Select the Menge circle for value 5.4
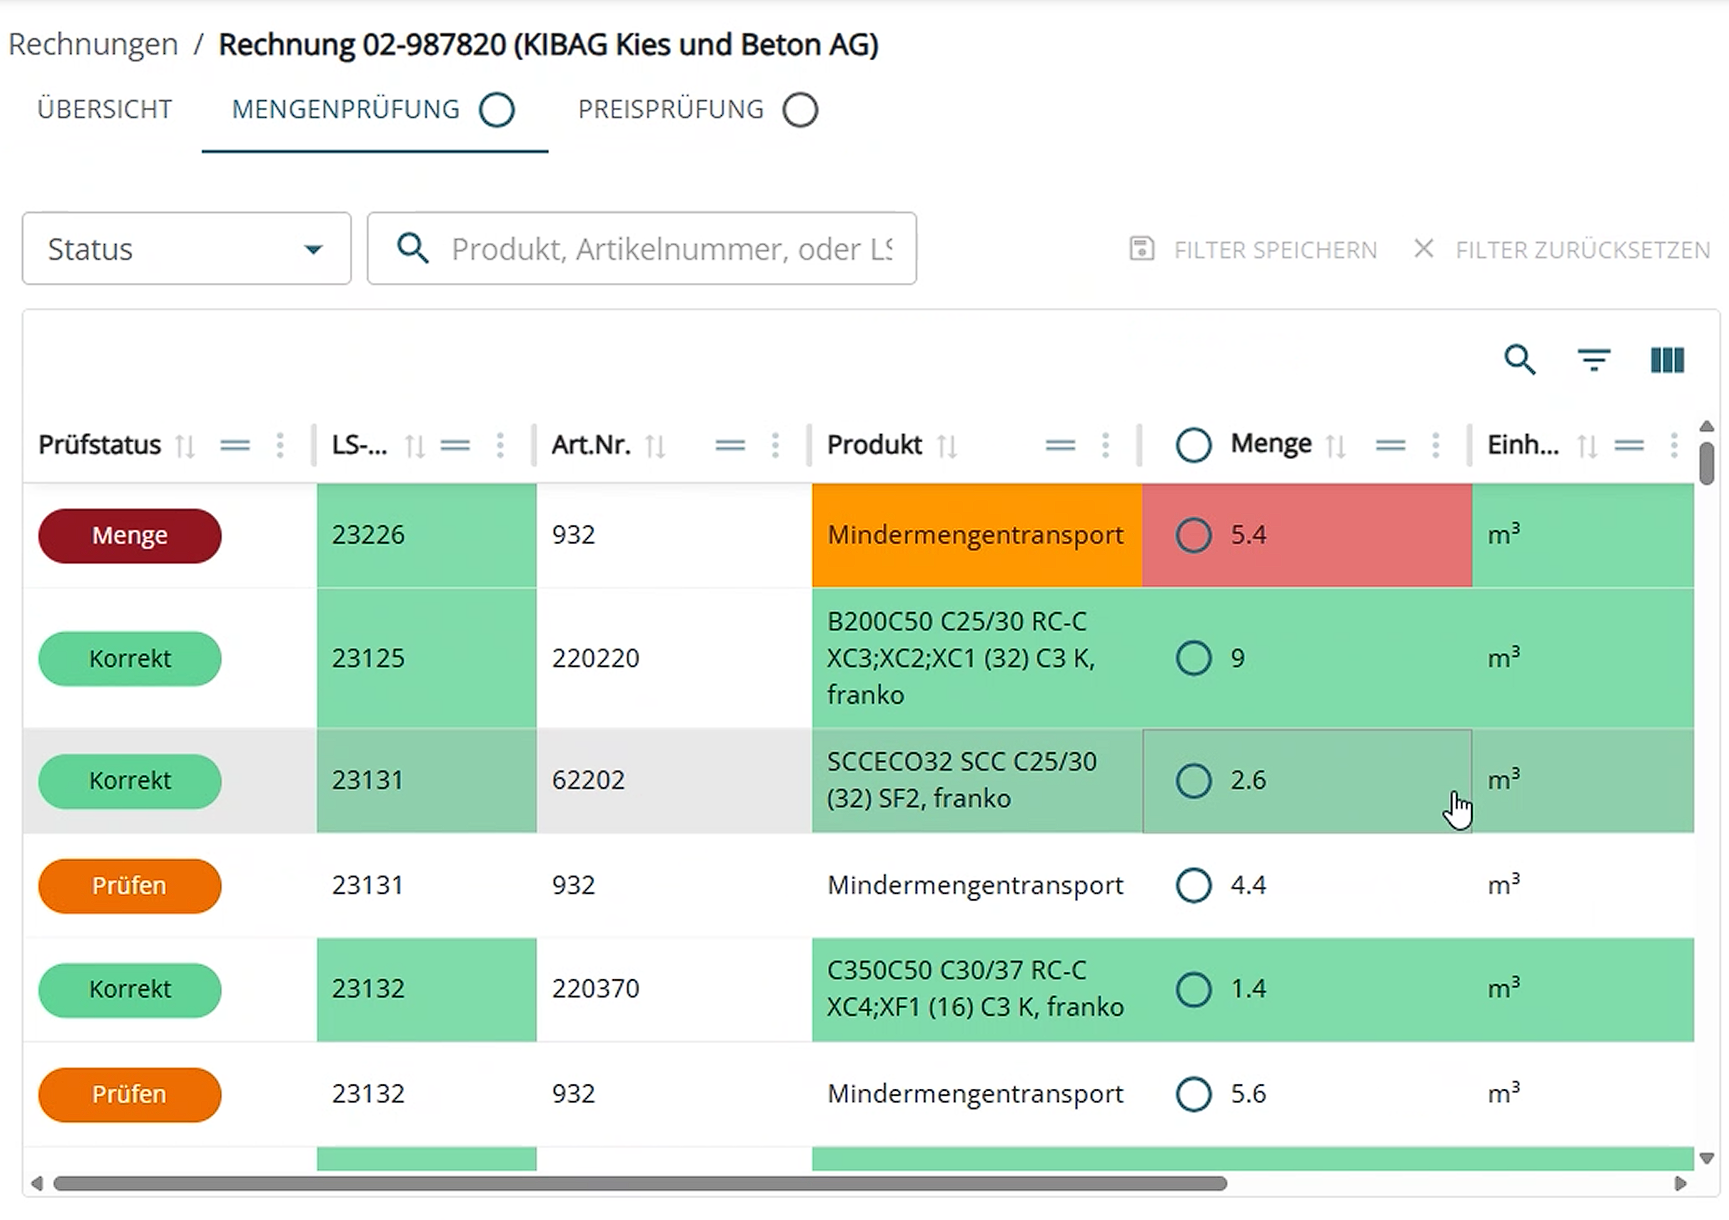1729x1220 pixels. [x=1193, y=535]
